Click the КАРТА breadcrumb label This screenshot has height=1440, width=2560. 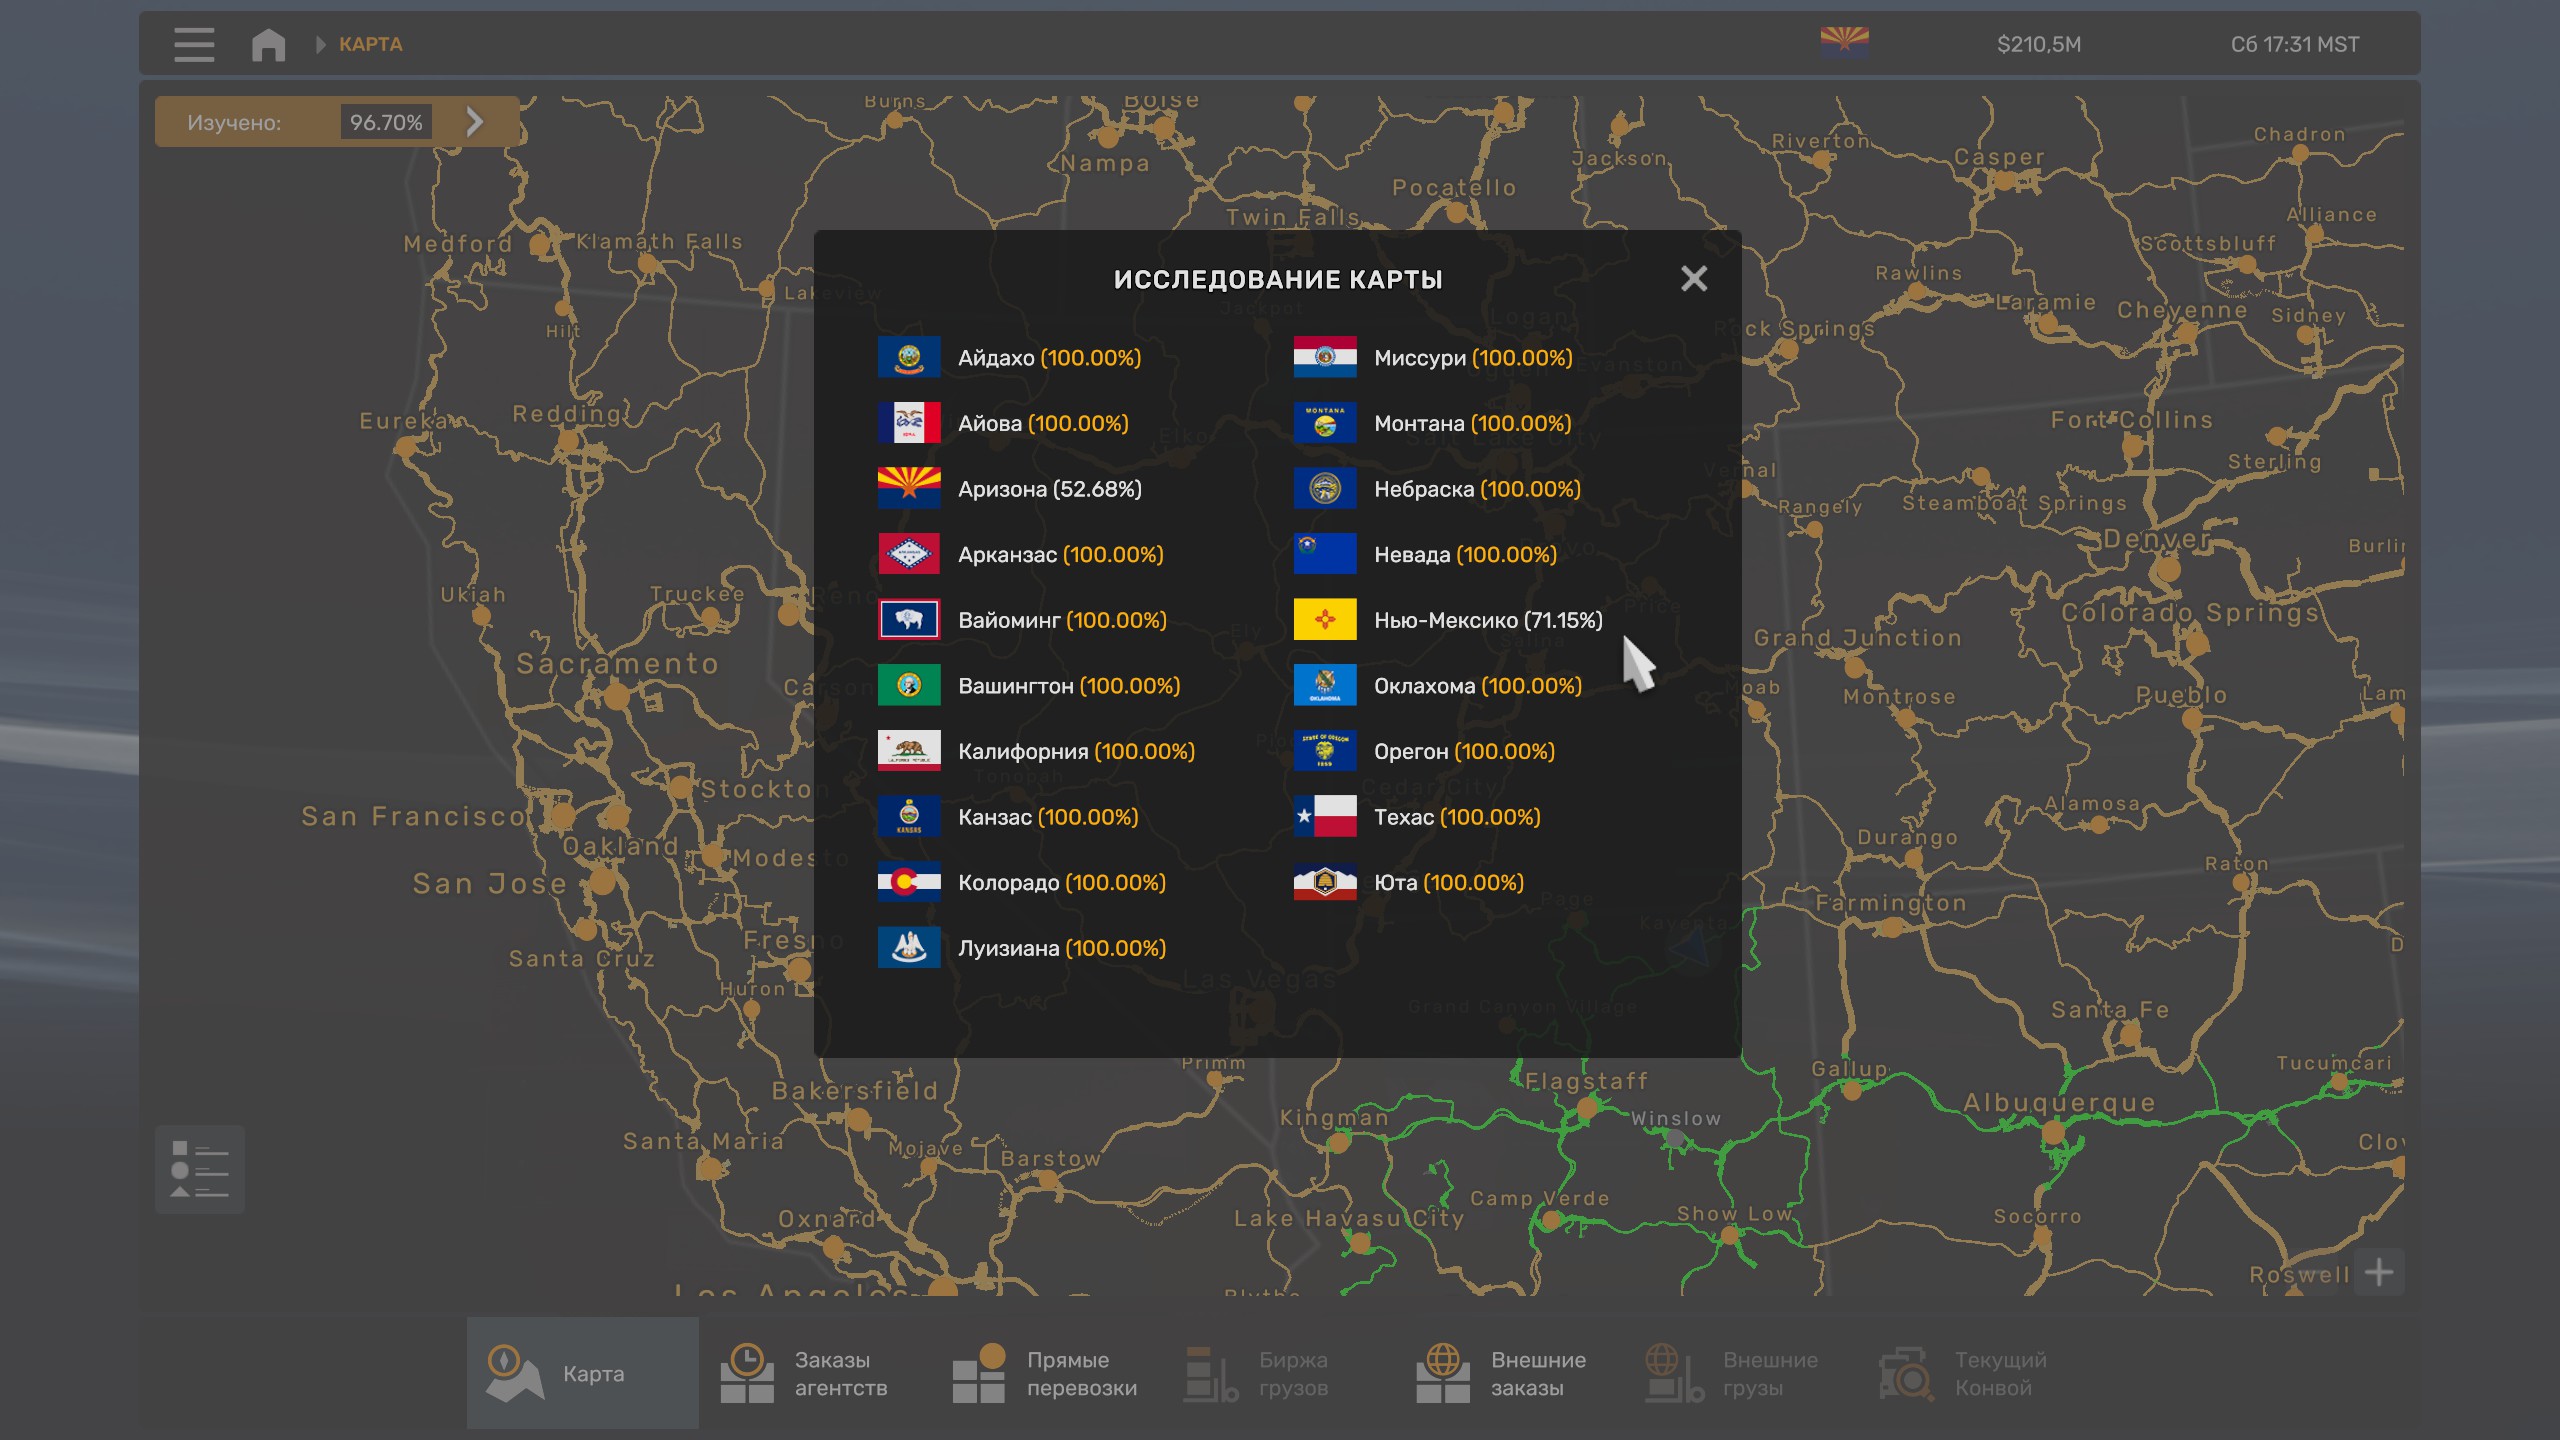pyautogui.click(x=370, y=45)
